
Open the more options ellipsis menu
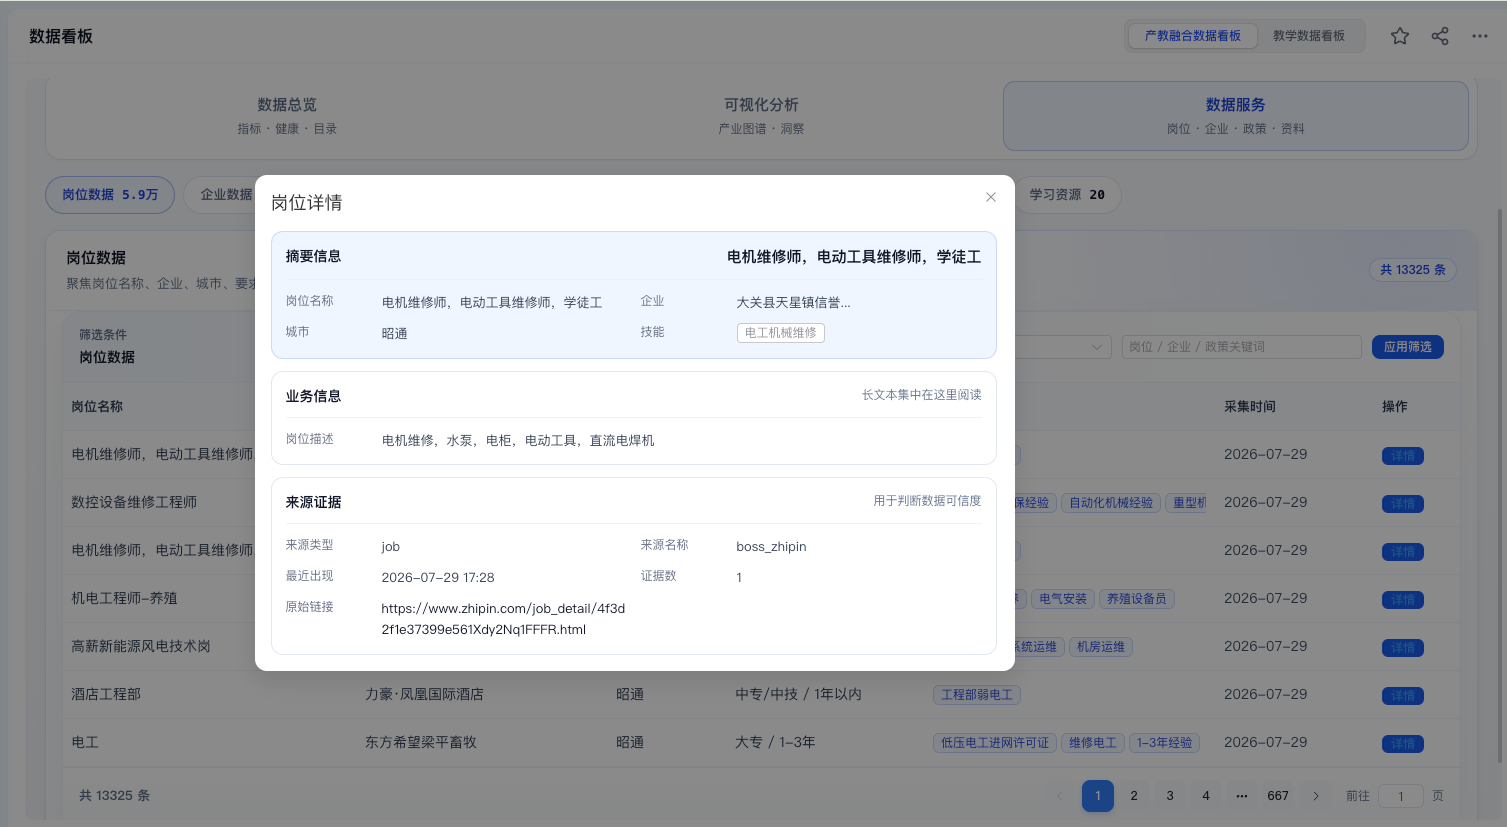click(1480, 36)
